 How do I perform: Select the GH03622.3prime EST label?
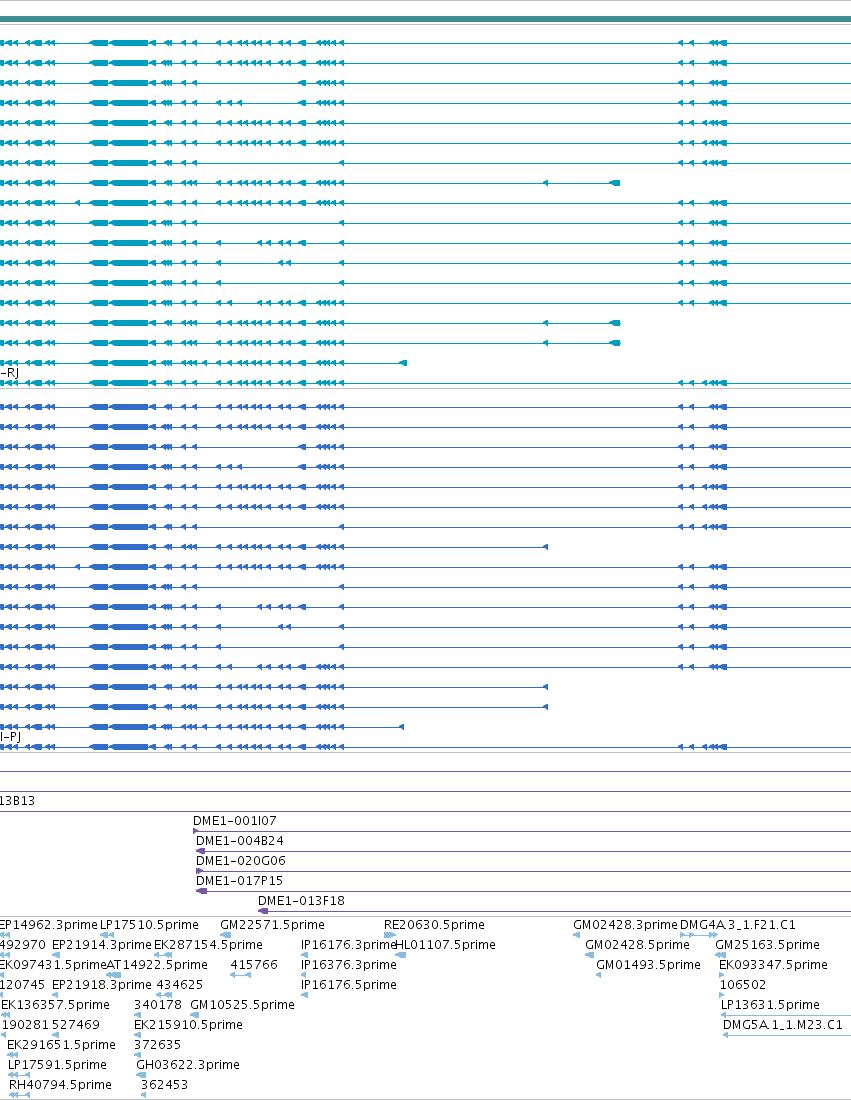[188, 1065]
